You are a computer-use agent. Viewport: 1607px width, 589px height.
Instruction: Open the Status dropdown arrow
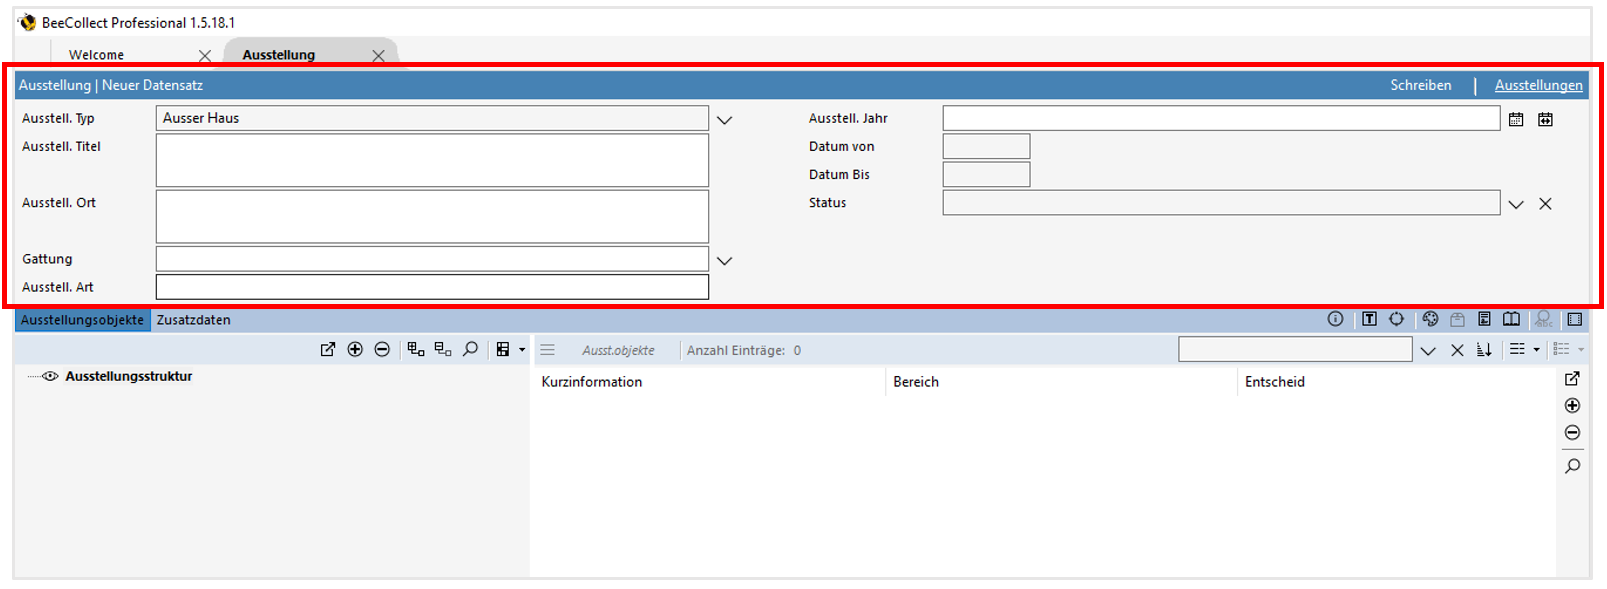tap(1516, 204)
